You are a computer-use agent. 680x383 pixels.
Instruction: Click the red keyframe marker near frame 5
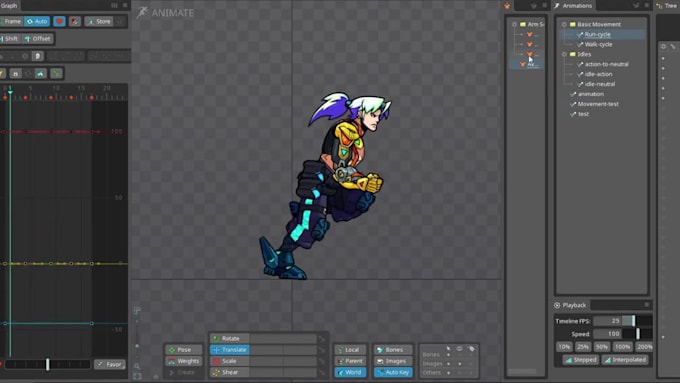(26, 98)
